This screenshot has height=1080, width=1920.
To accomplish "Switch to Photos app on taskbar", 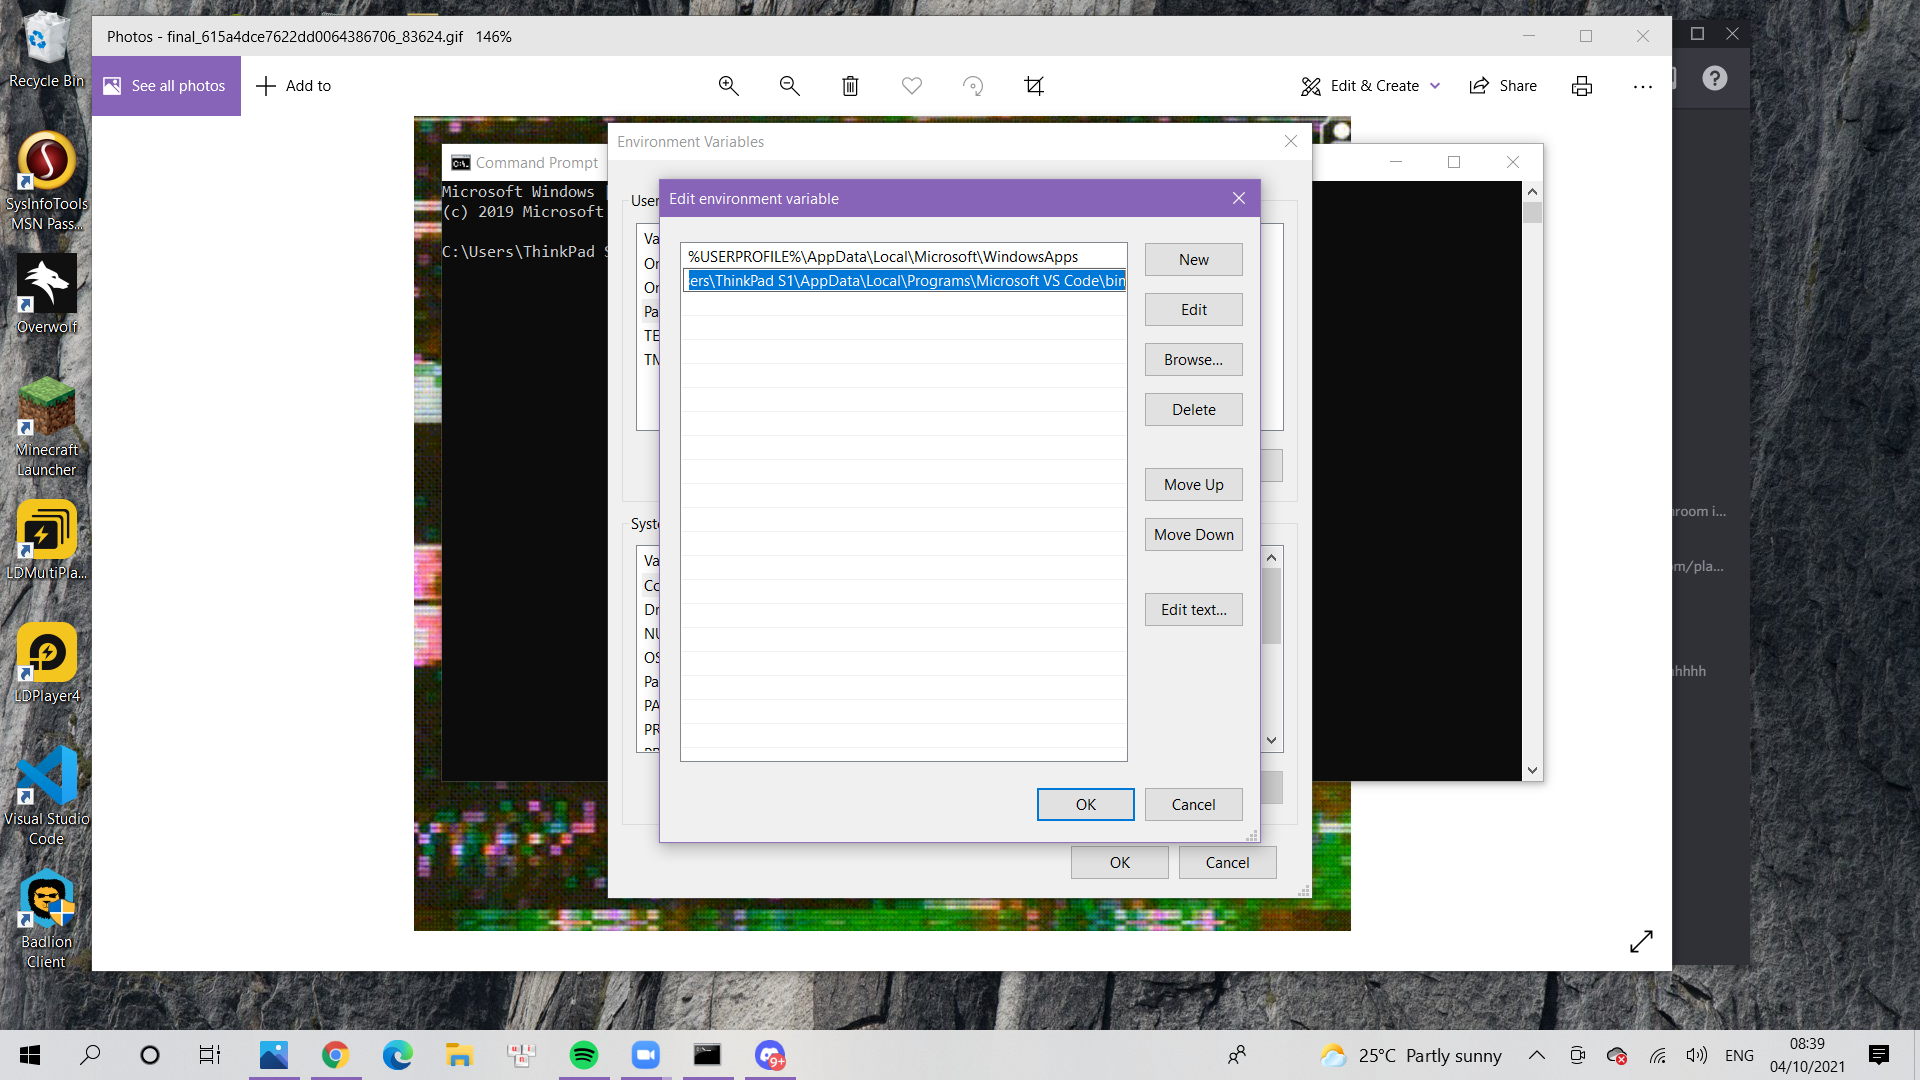I will click(x=274, y=1055).
